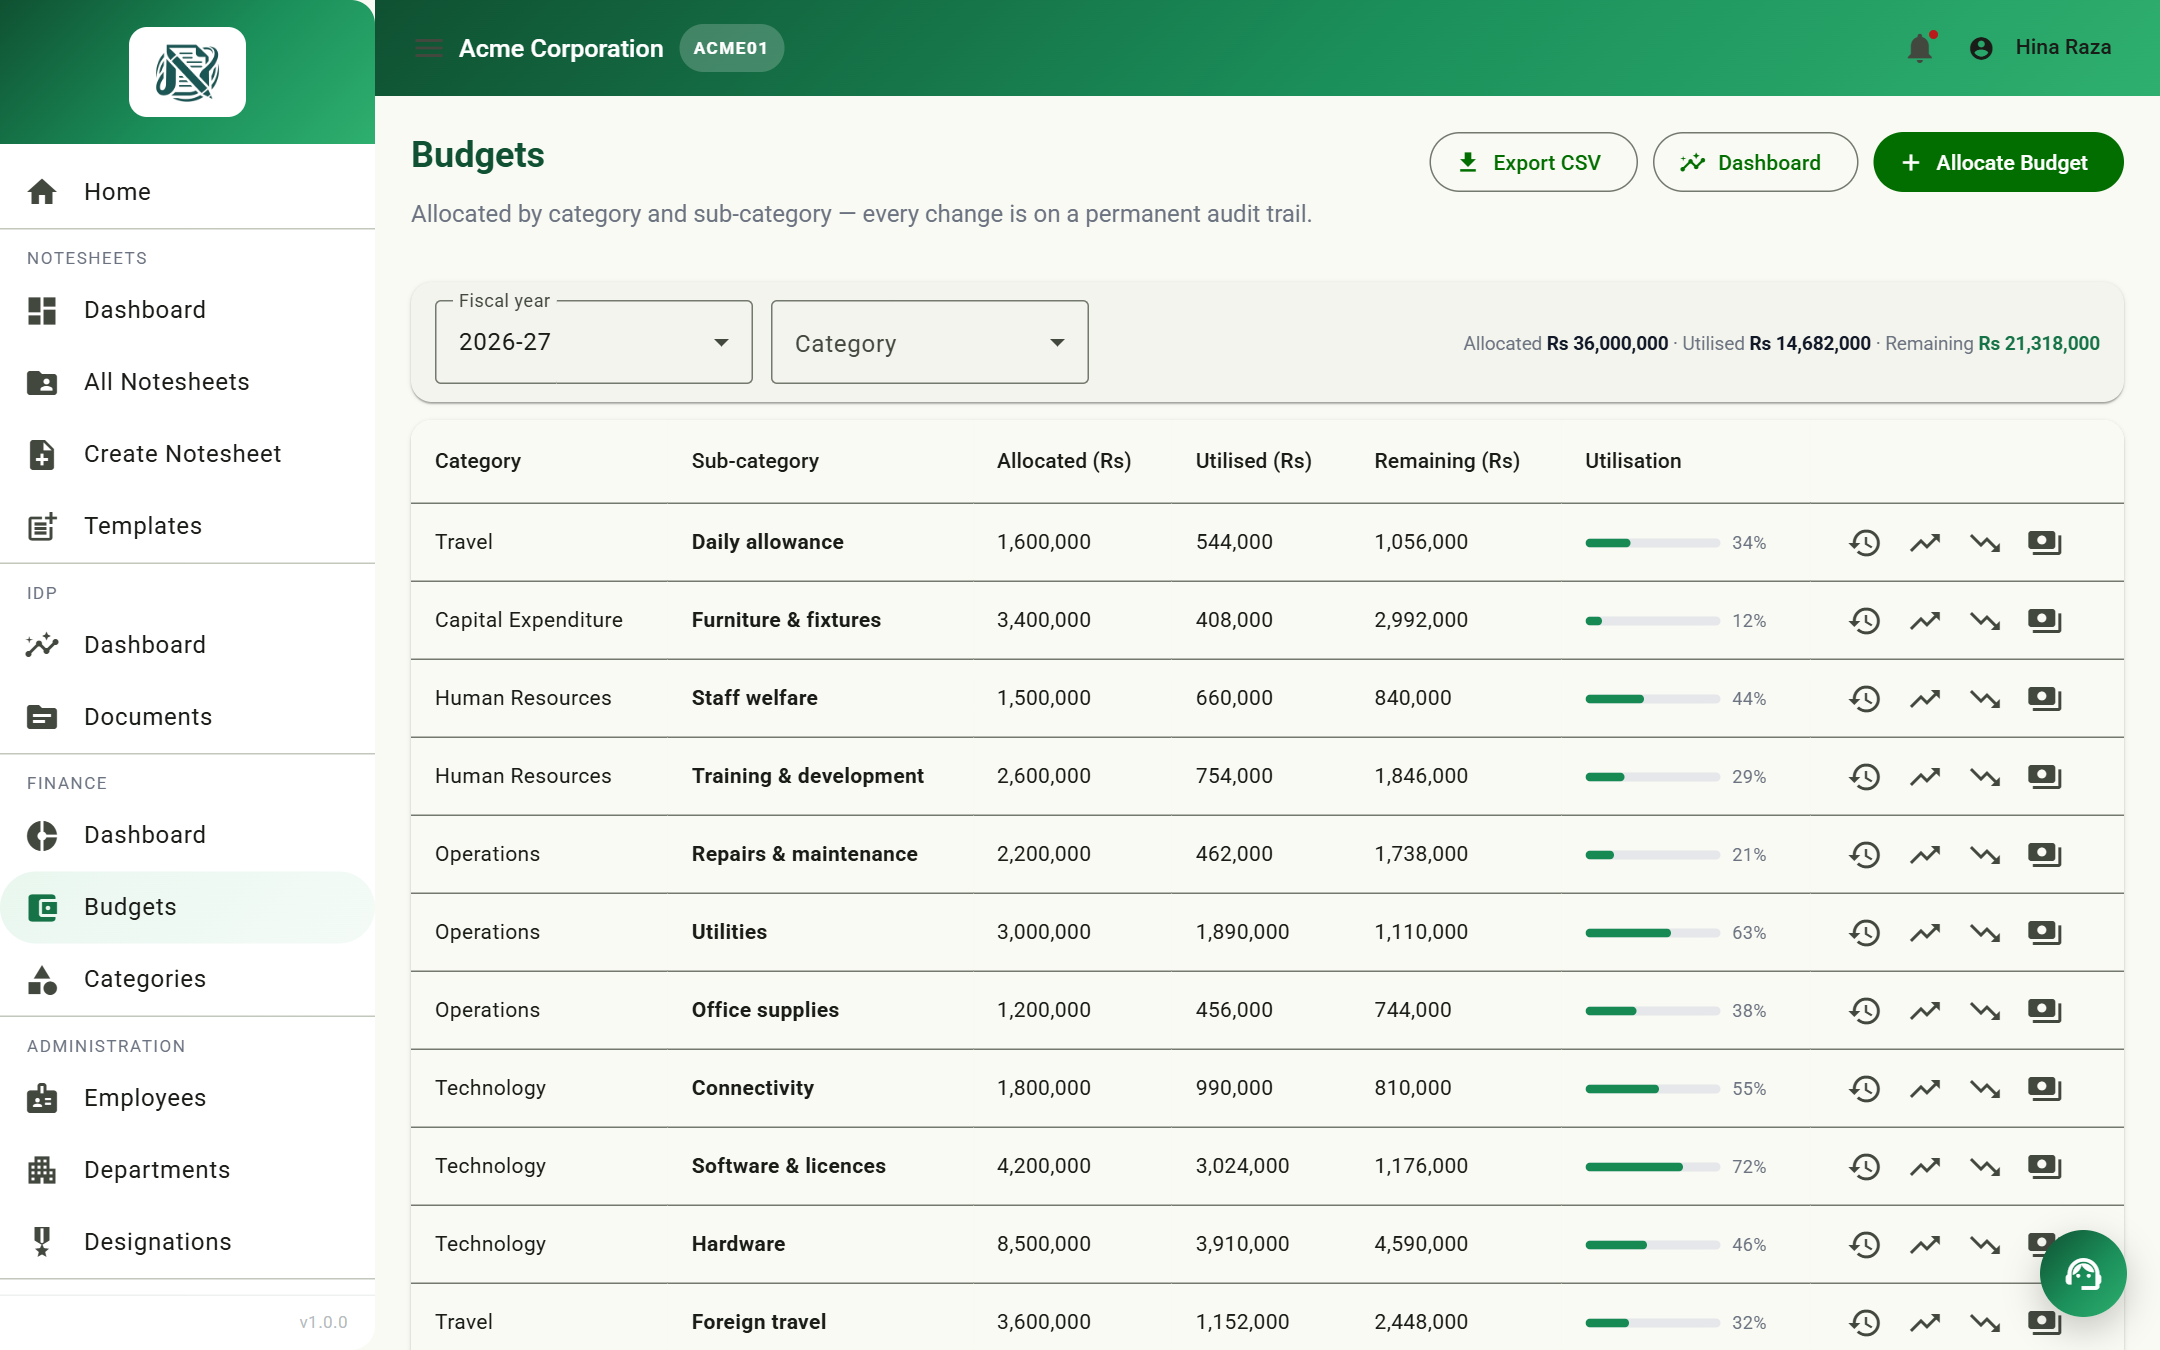Viewport: 2160px width, 1350px height.
Task: Click upward trend icon in Hardware row
Action: point(1924,1244)
